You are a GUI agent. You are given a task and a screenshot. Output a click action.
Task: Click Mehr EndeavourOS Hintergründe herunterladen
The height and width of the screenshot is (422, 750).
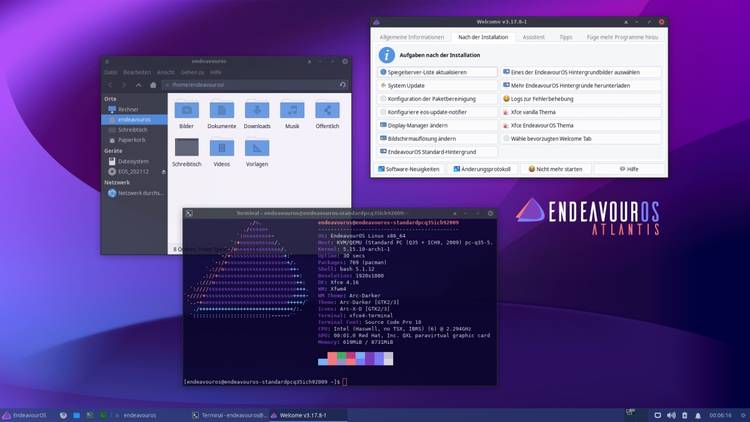(581, 86)
